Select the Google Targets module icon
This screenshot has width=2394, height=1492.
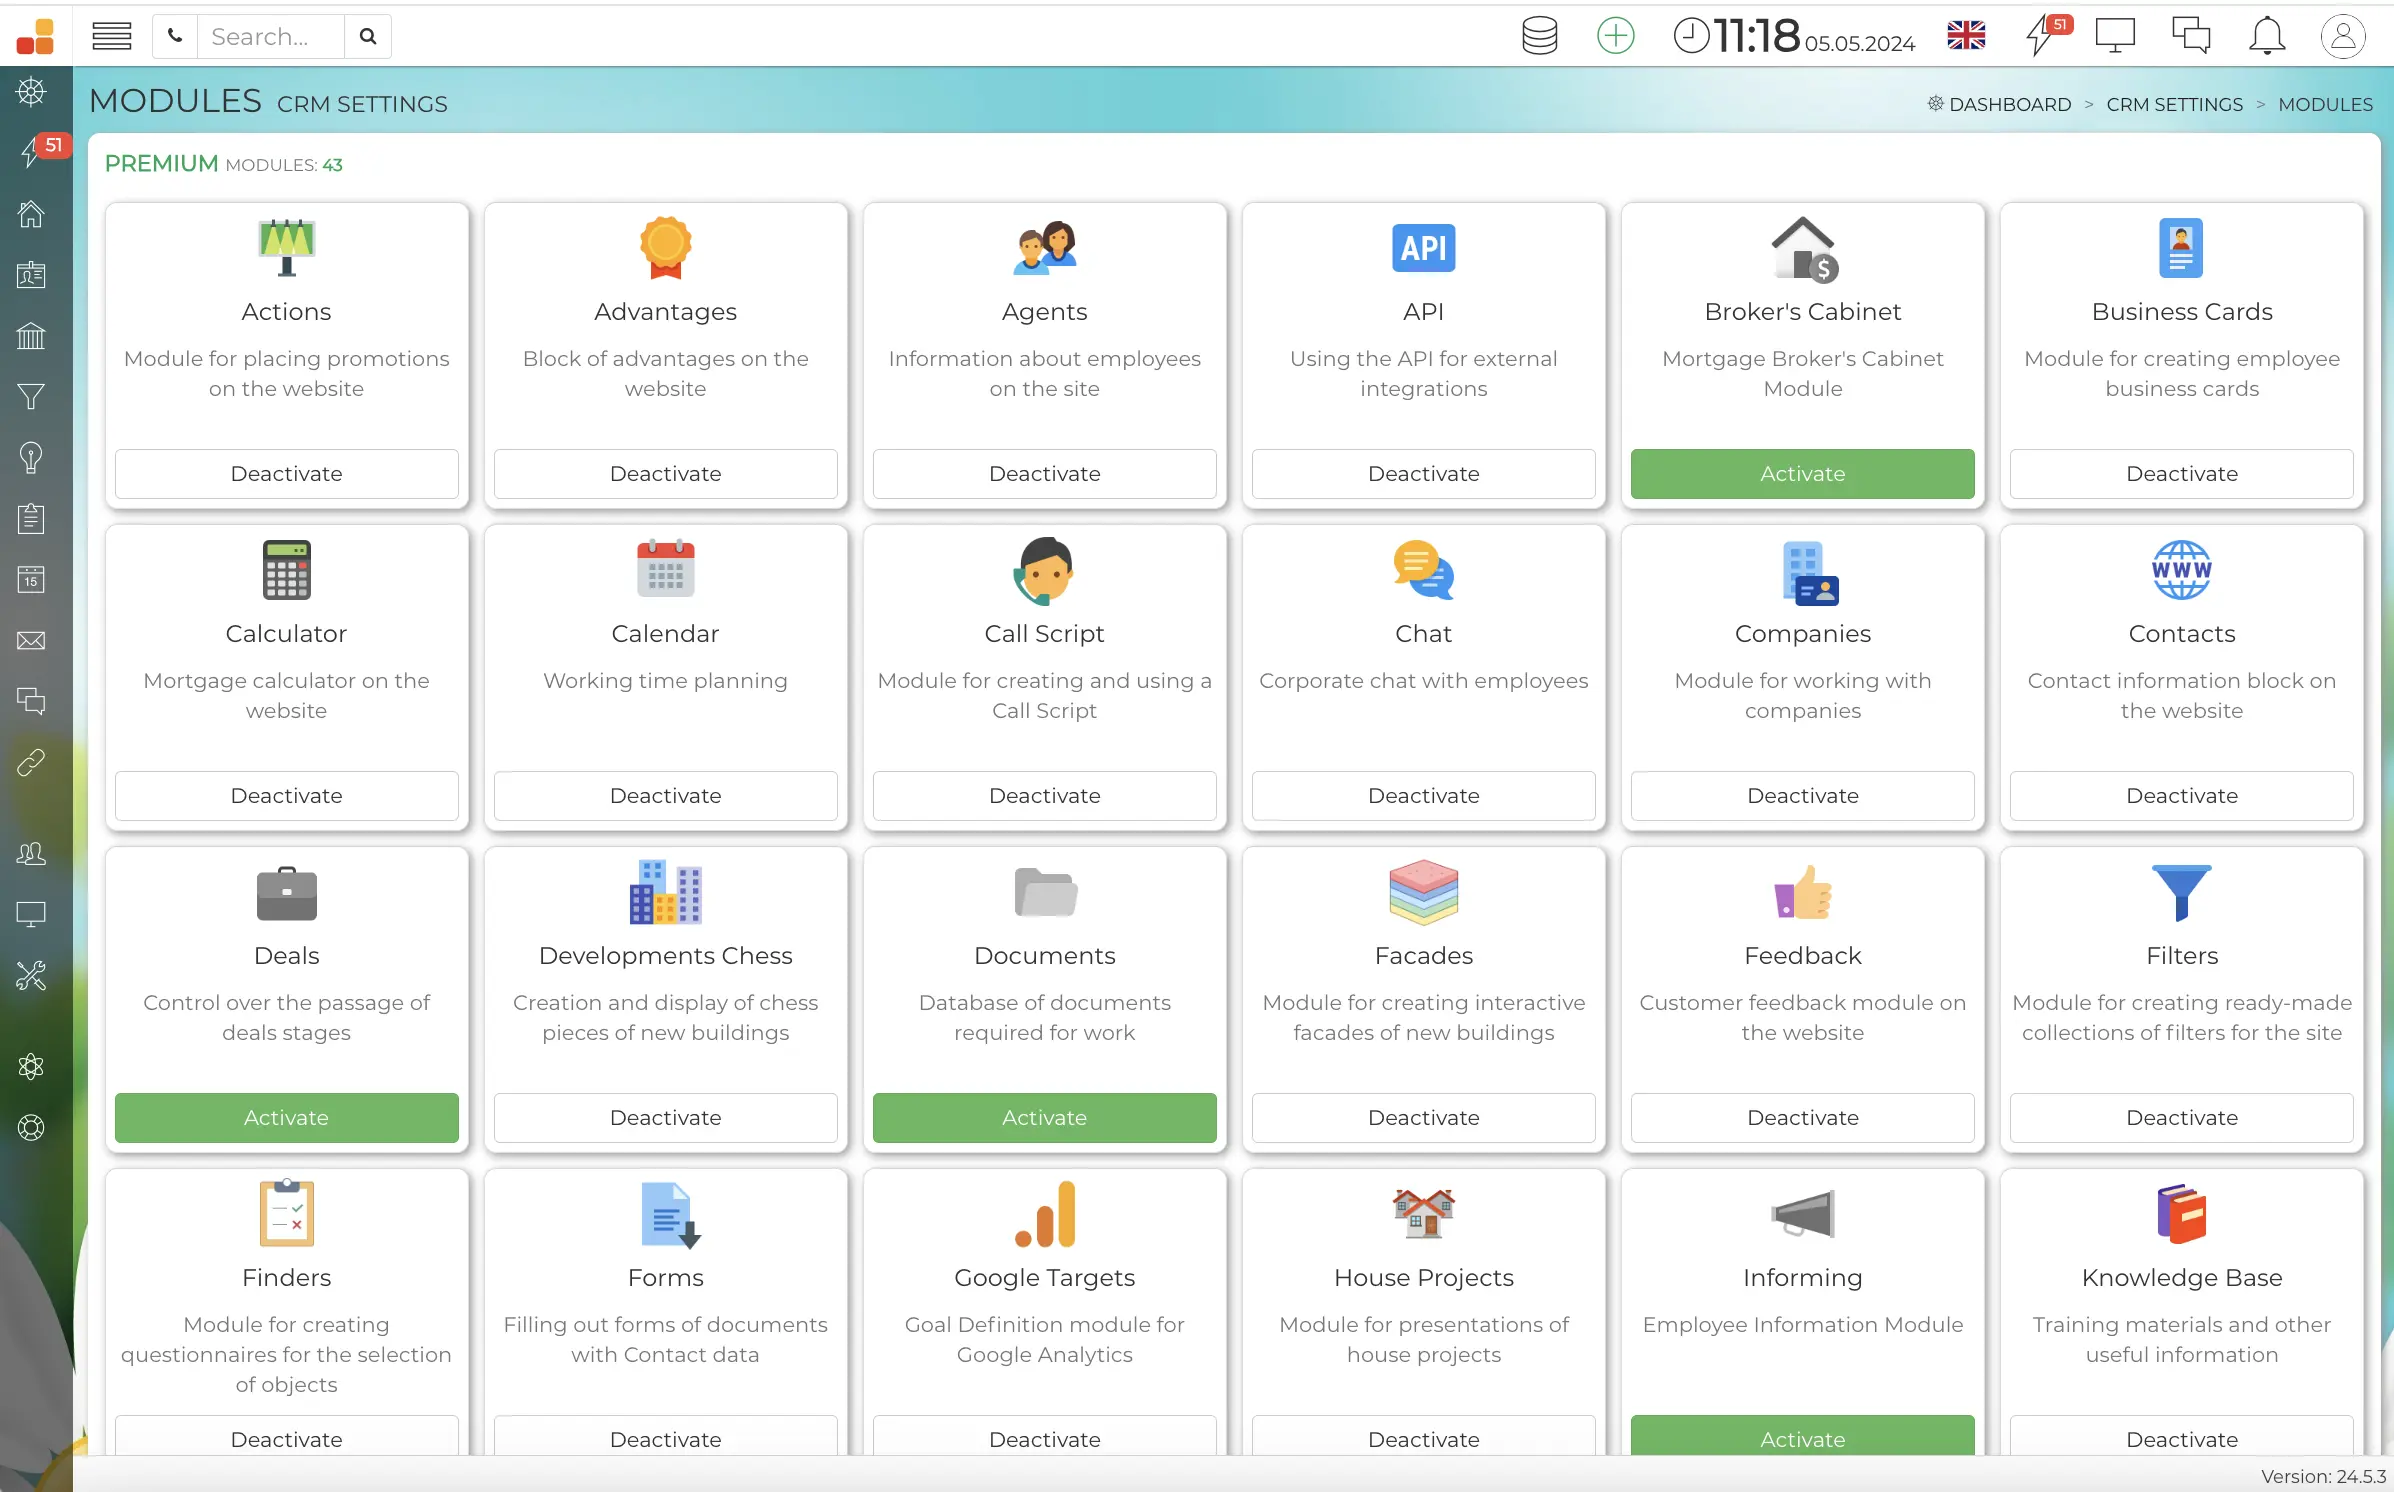coord(1043,1215)
